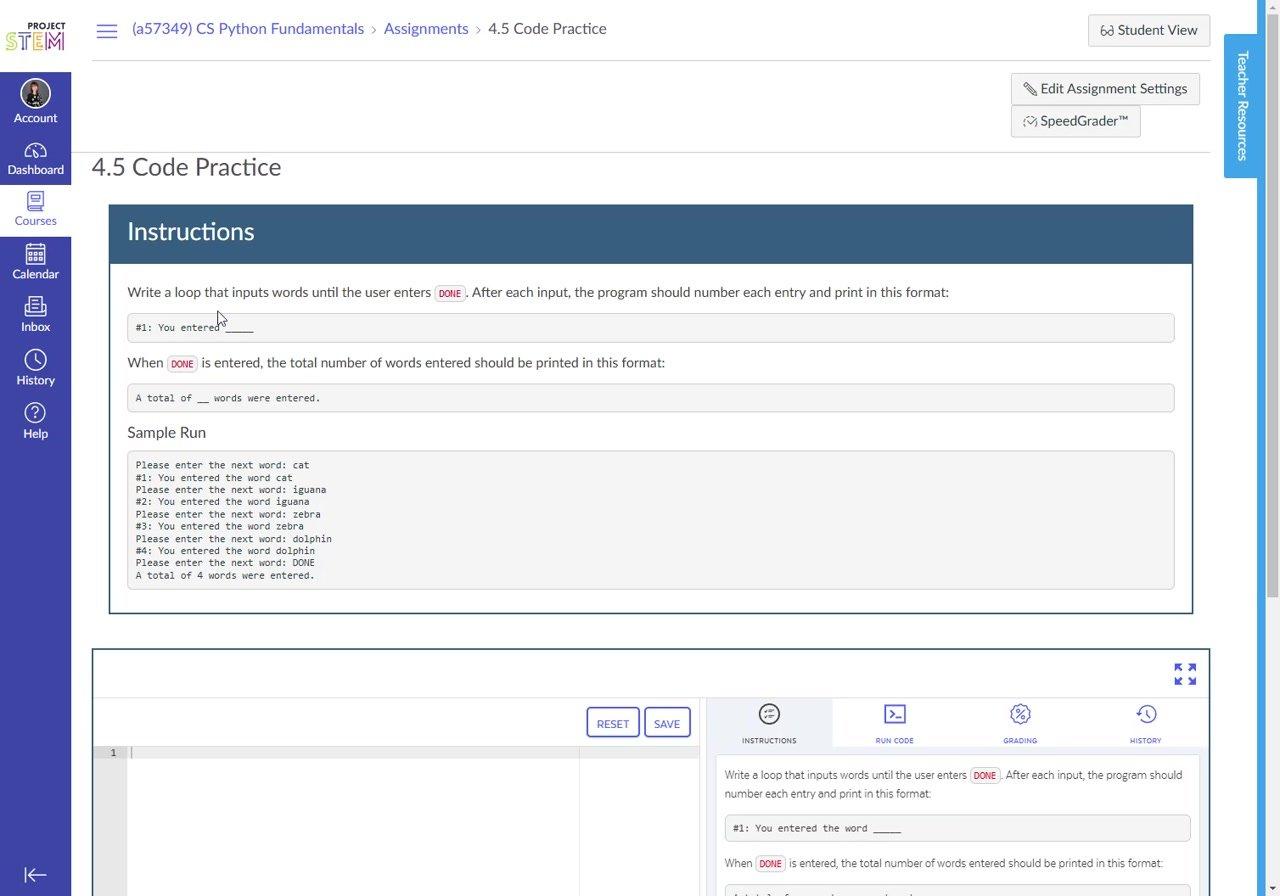Open the History tab in the code panel
Viewport: 1280px width, 896px height.
click(1146, 724)
